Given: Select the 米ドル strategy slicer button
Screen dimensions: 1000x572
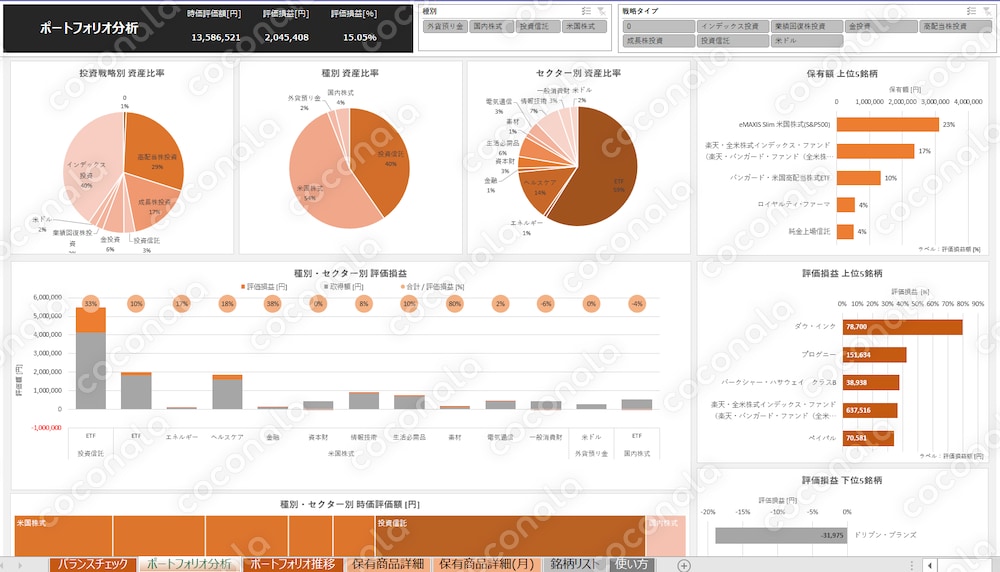Looking at the screenshot, I should tap(807, 40).
